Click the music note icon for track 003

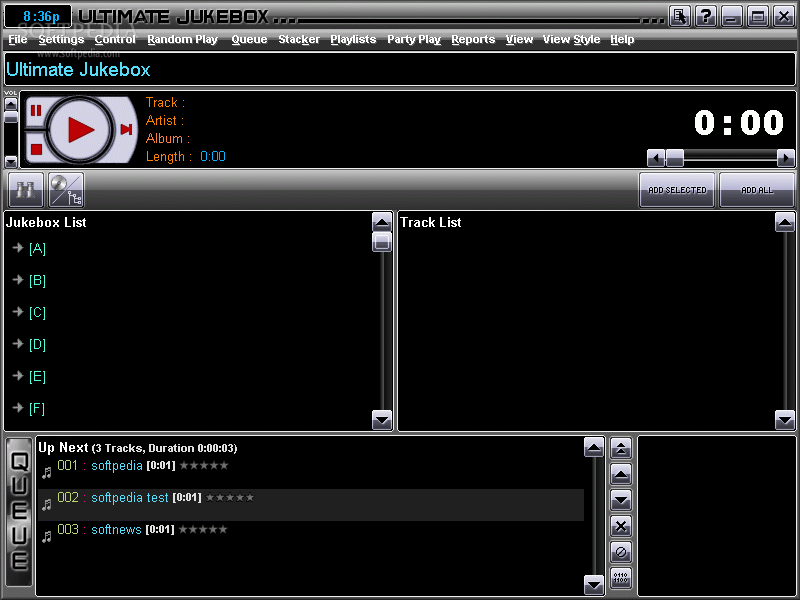point(46,537)
